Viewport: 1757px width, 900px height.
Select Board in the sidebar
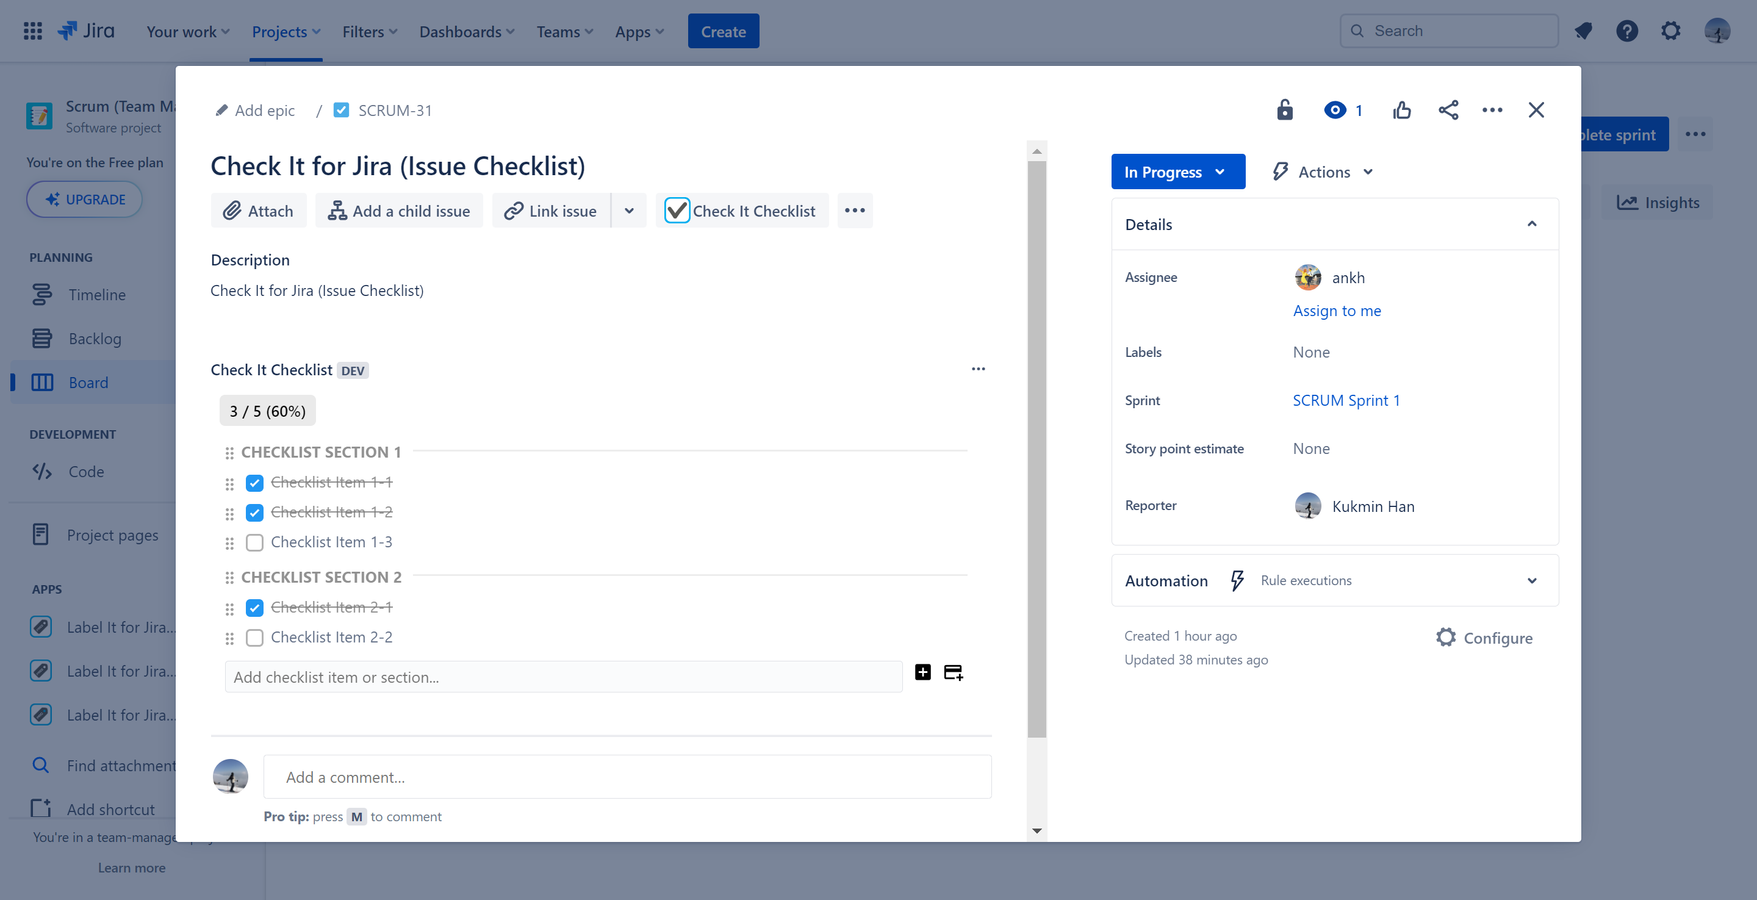pos(88,383)
